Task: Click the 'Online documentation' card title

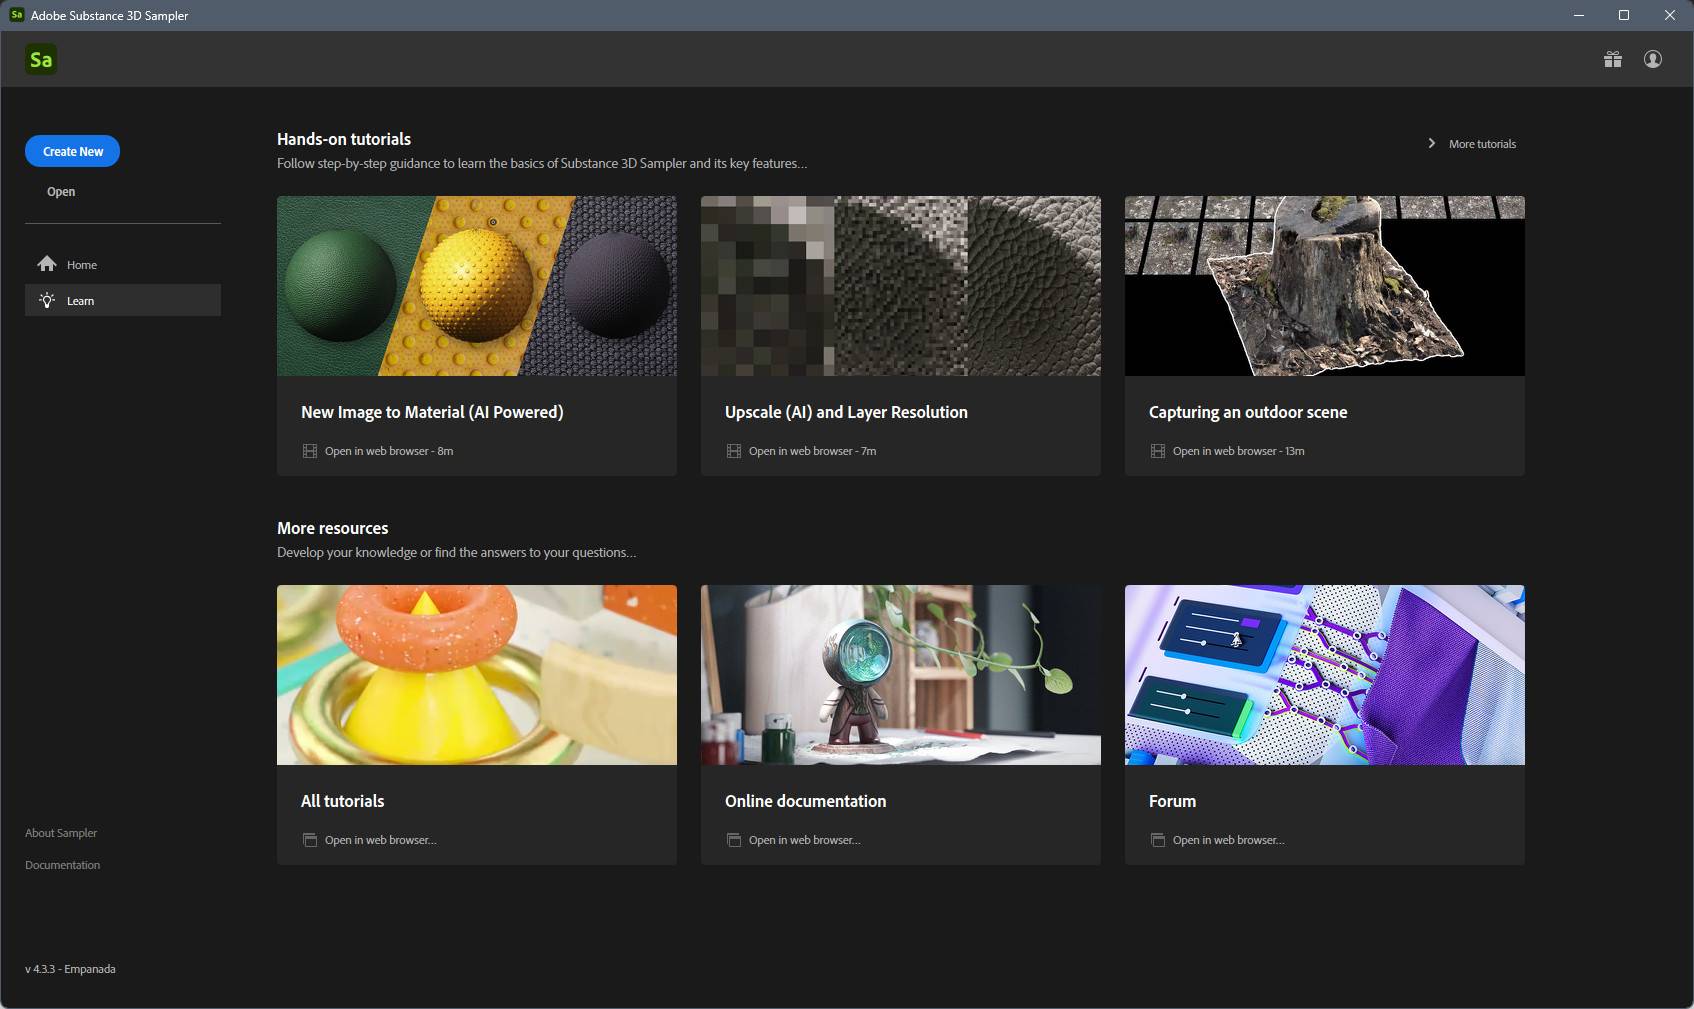Action: pyautogui.click(x=805, y=801)
